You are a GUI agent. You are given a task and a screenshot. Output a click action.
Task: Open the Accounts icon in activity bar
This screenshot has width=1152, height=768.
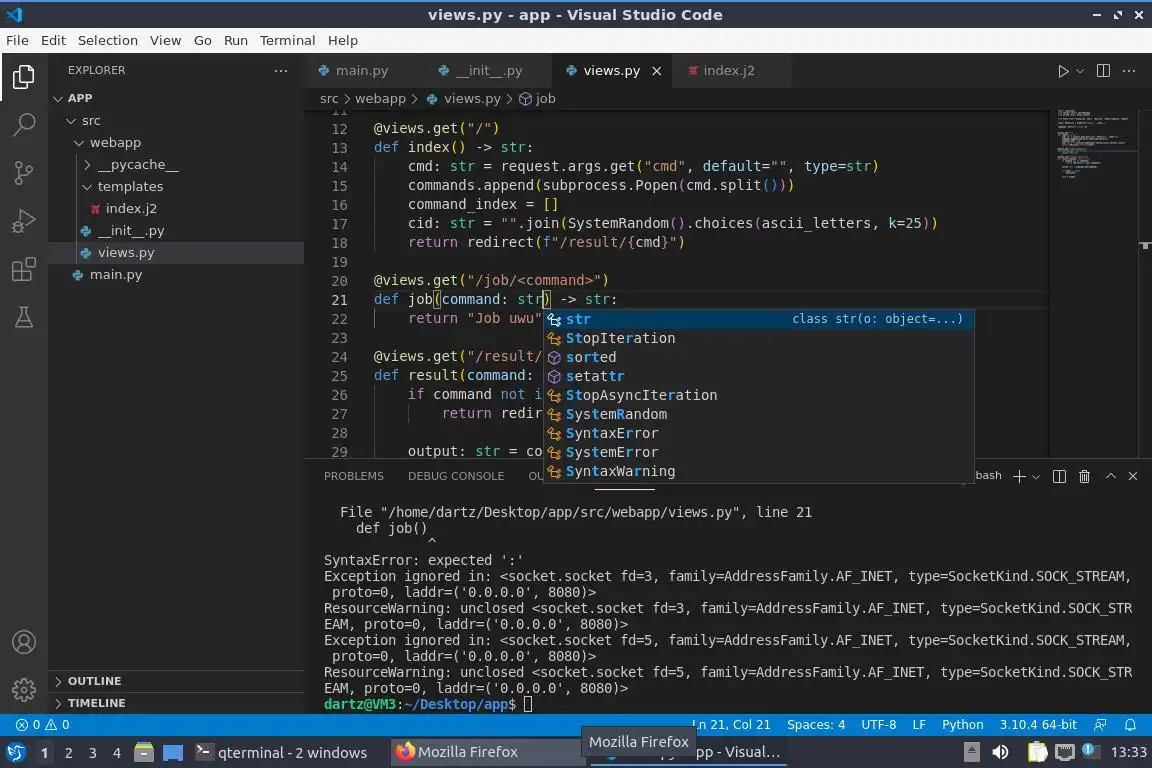click(x=24, y=642)
